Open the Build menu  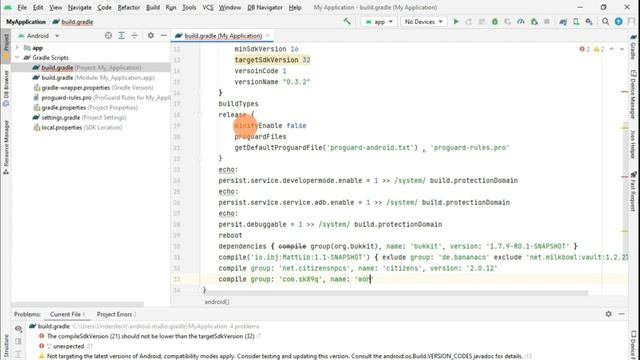(153, 7)
